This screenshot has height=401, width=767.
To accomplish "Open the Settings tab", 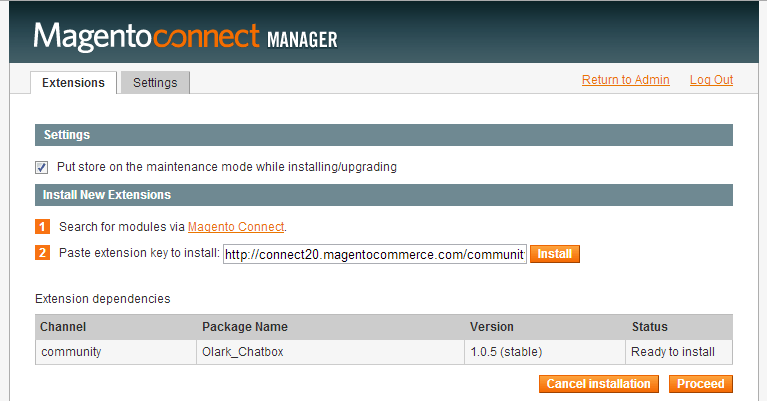I will tap(155, 83).
